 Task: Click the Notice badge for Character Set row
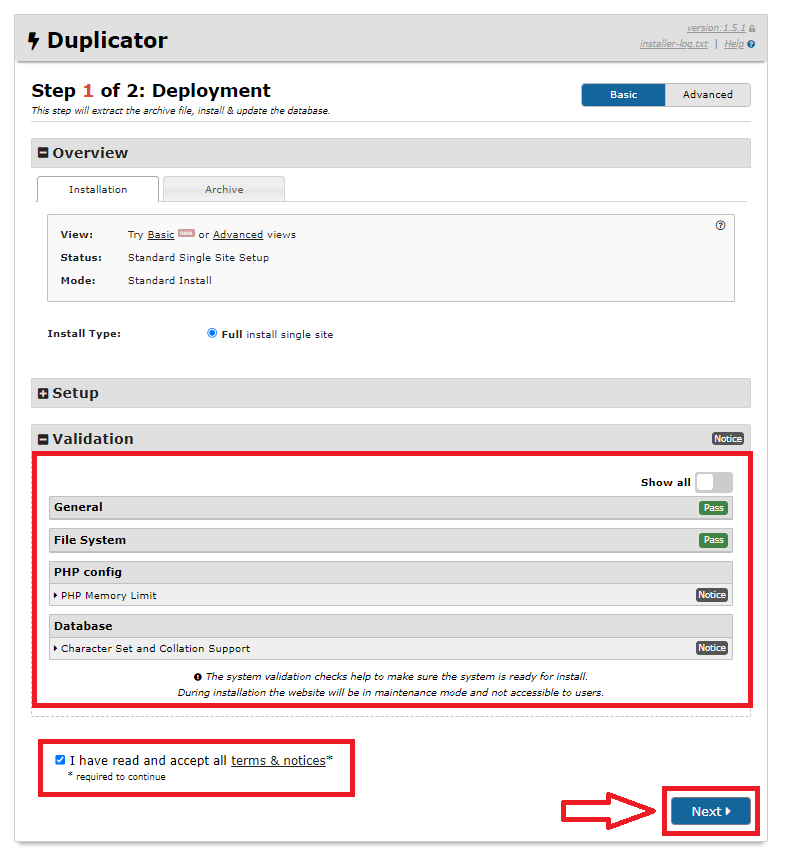click(712, 648)
